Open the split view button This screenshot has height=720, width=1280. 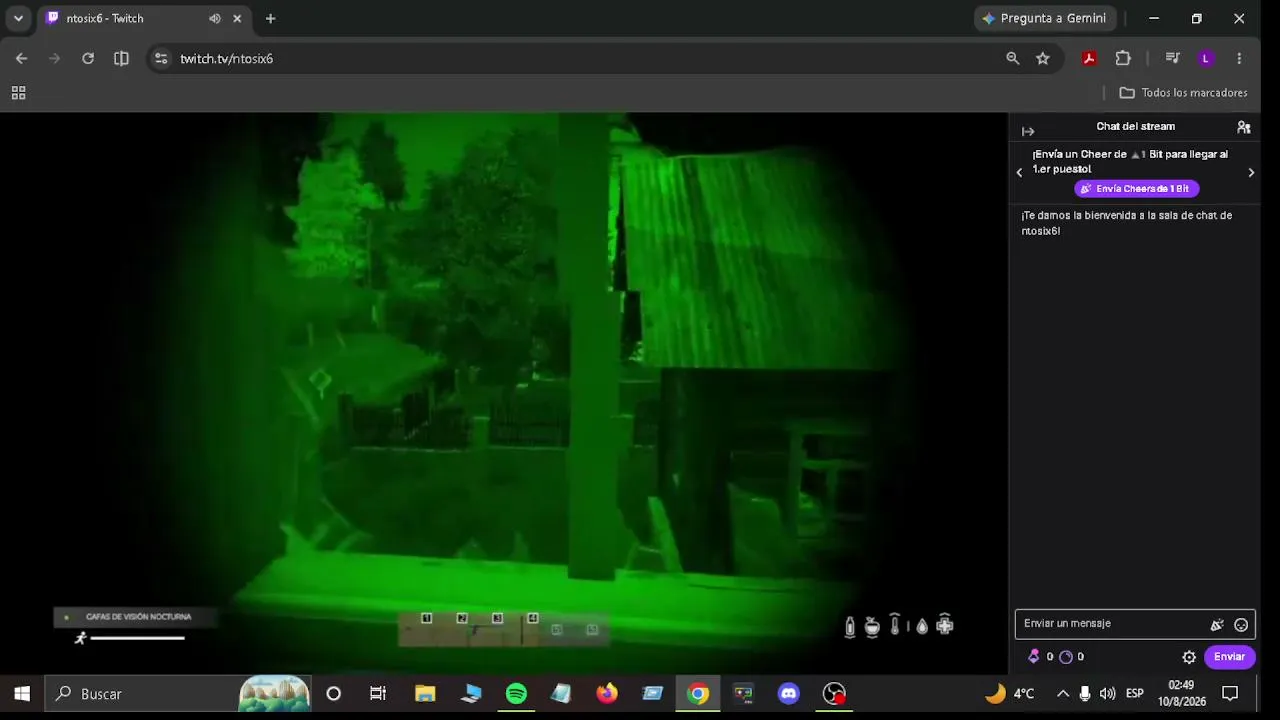tap(121, 58)
